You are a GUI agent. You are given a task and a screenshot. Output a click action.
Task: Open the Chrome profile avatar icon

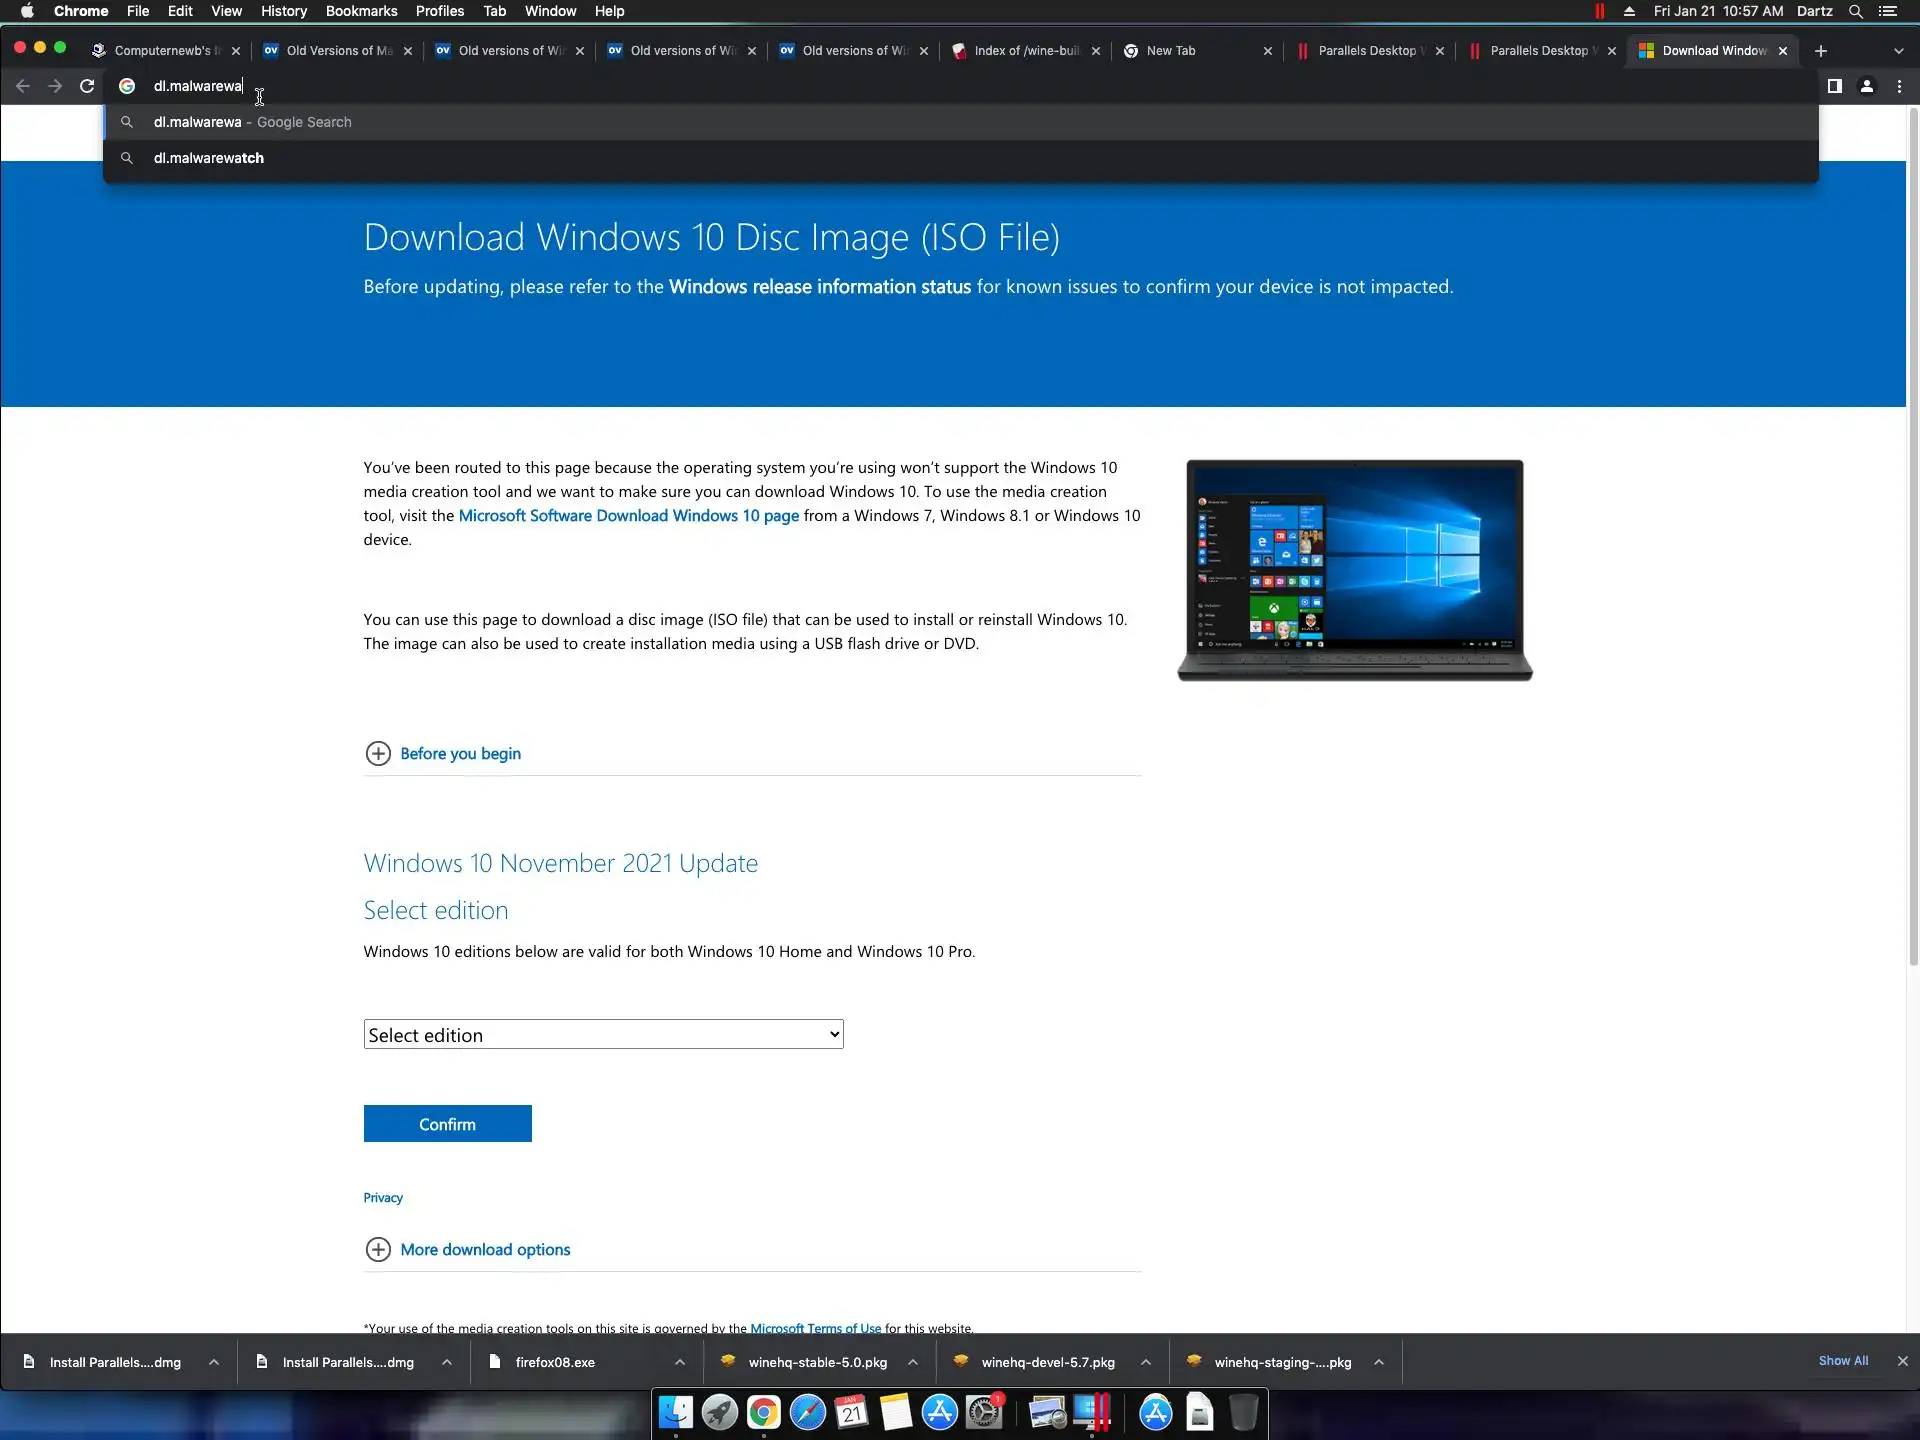click(1866, 86)
